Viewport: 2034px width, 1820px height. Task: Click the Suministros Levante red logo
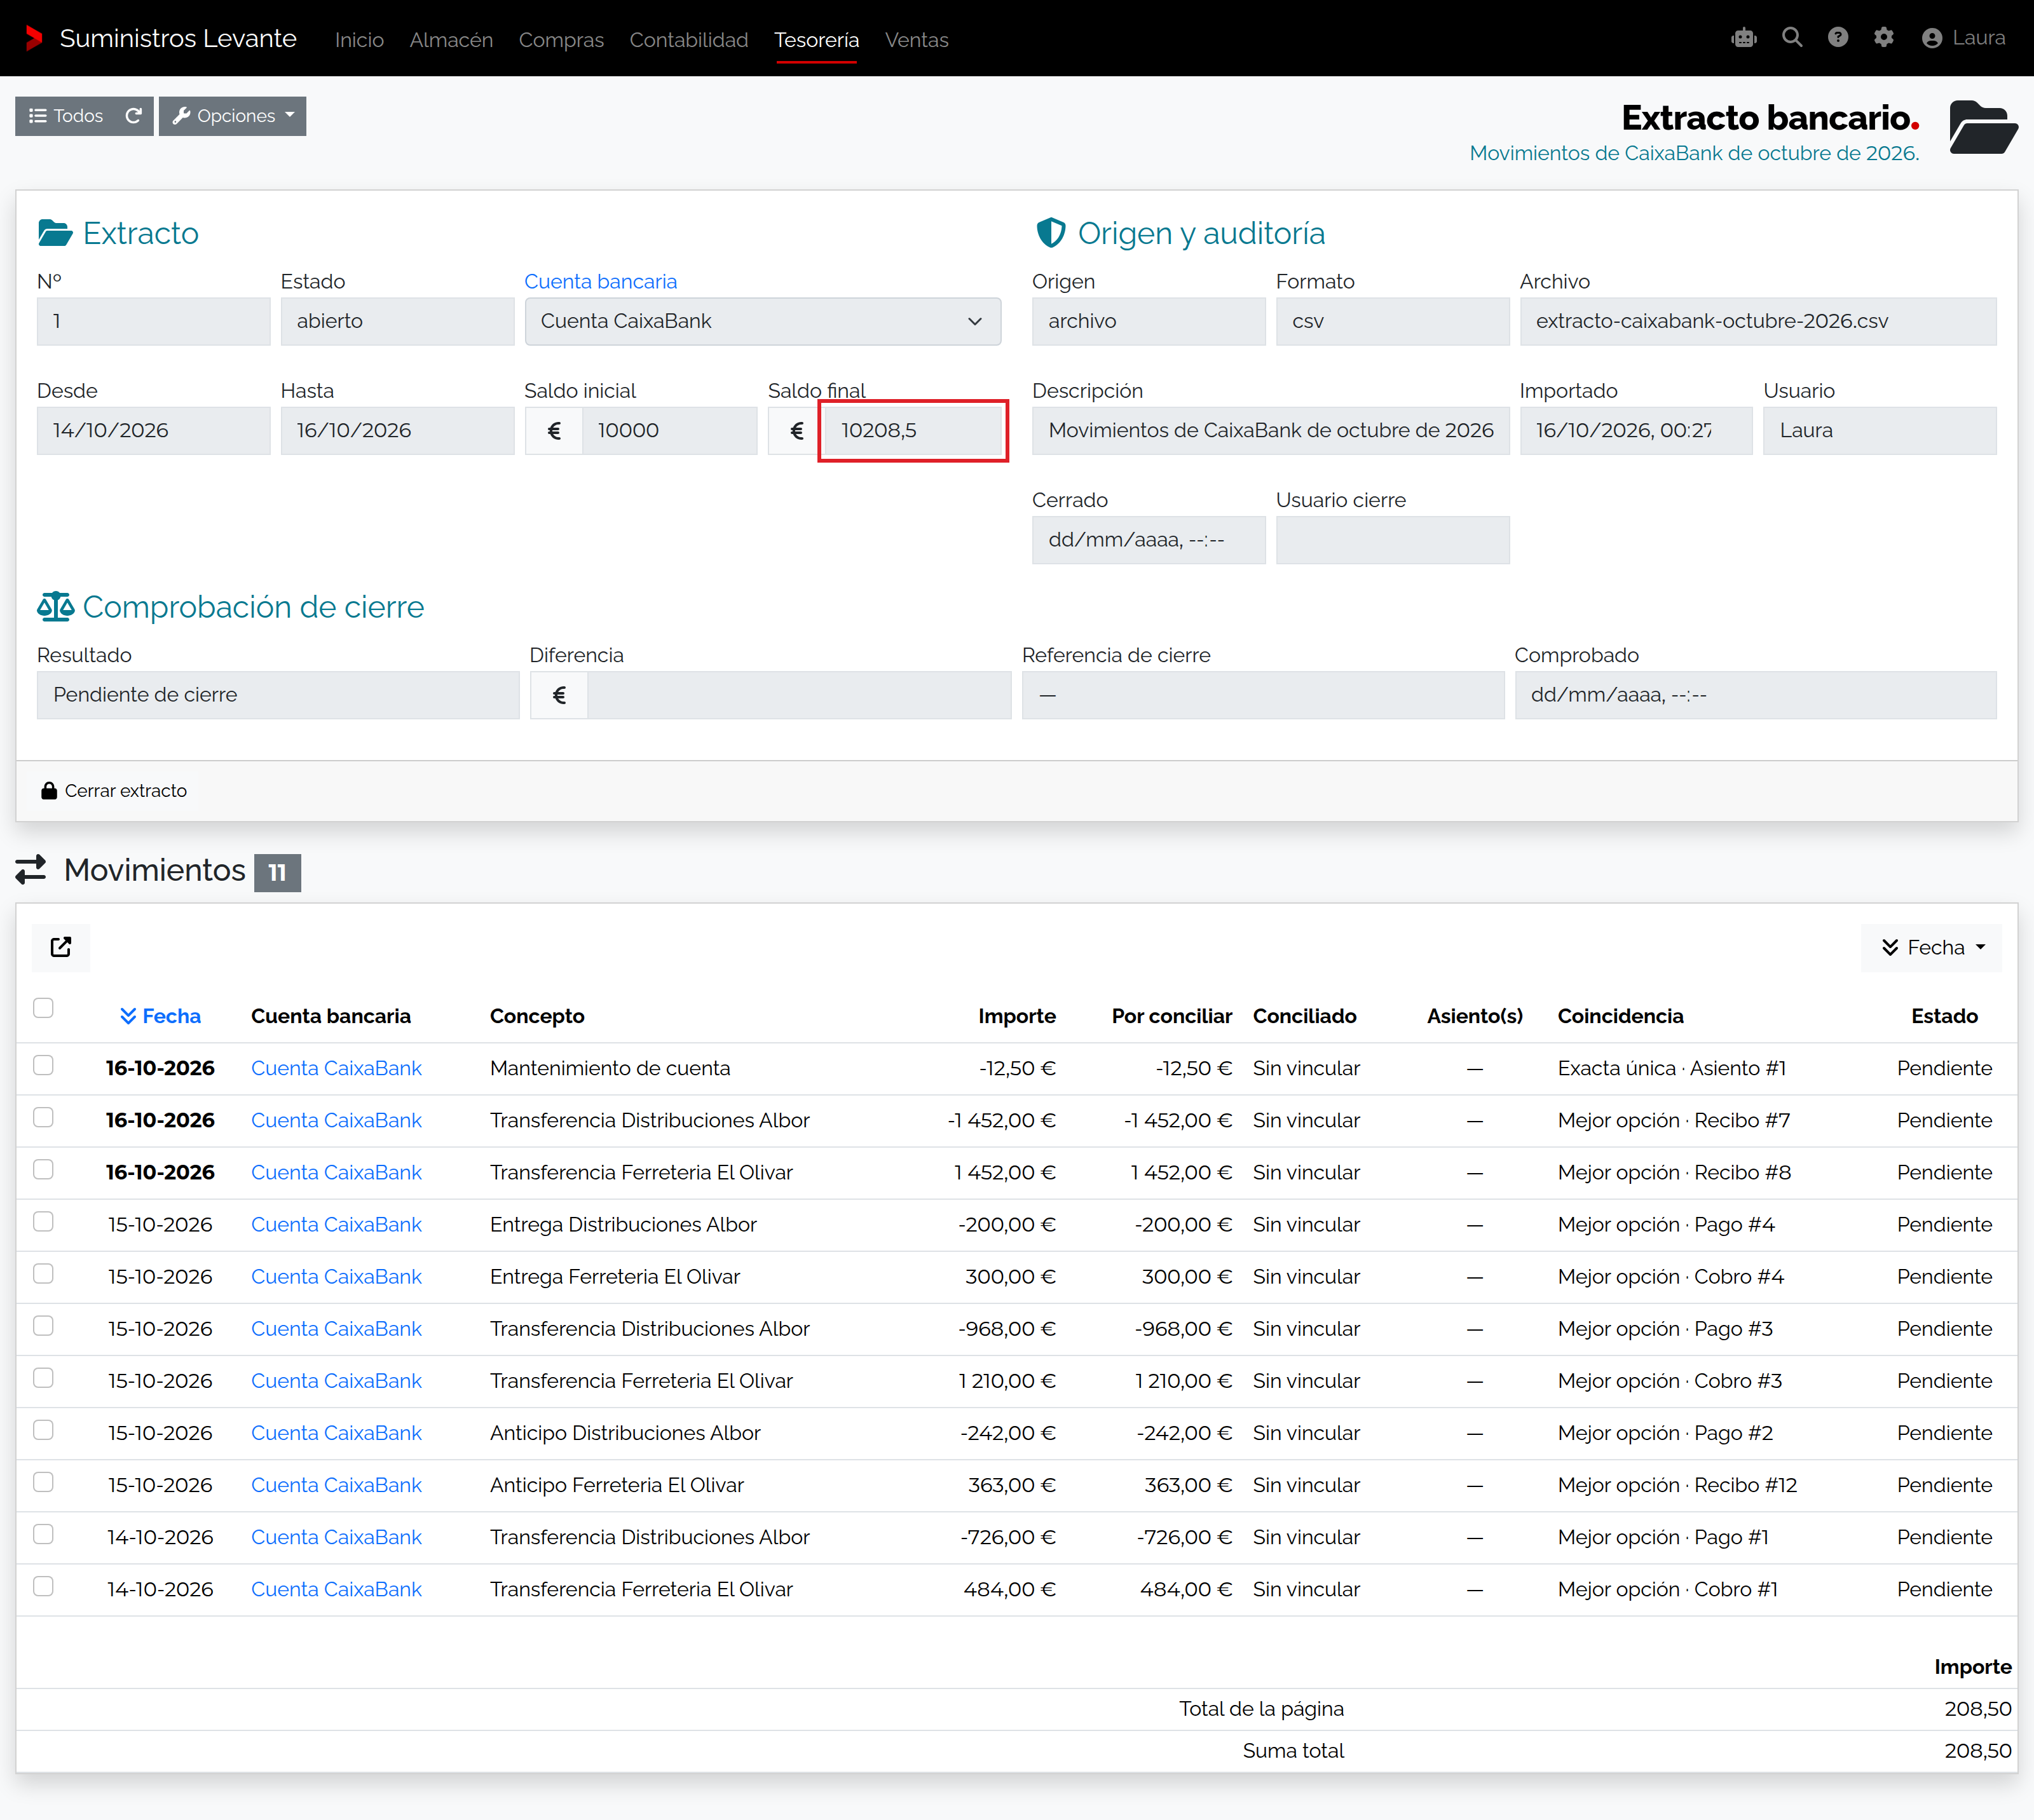[x=33, y=38]
